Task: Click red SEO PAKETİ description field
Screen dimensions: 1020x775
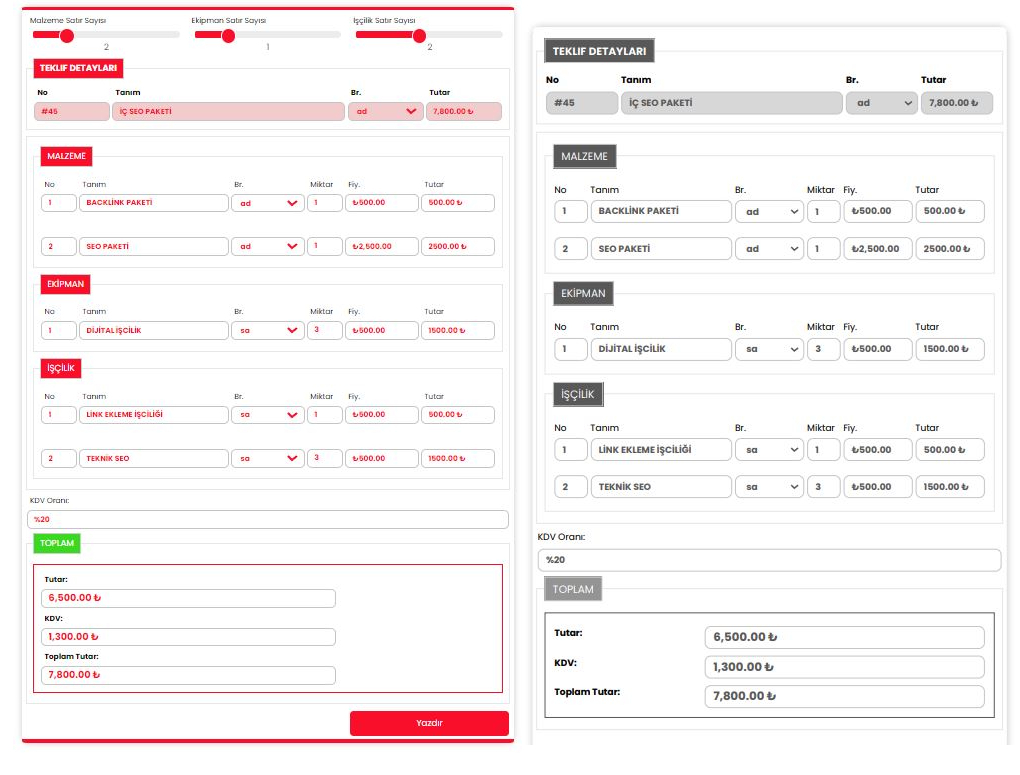Action: coord(154,246)
